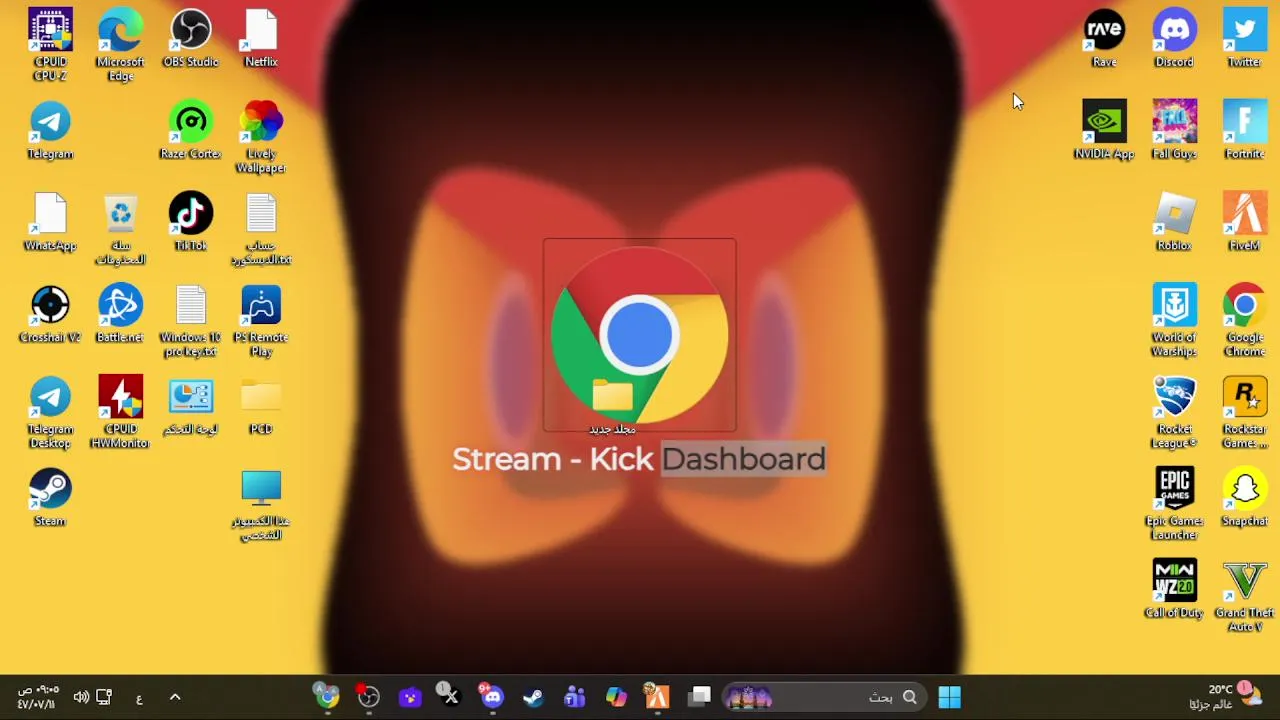Open OBS from the taskbar
1280x720 pixels.
368,697
